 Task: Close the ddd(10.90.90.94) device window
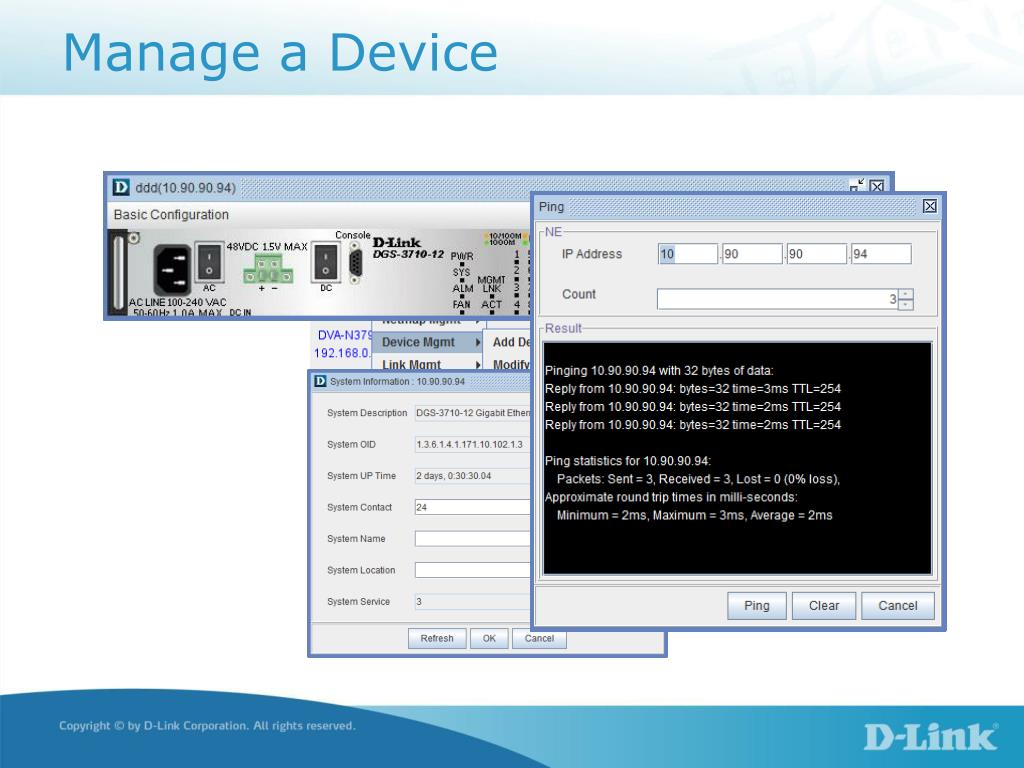pos(877,187)
